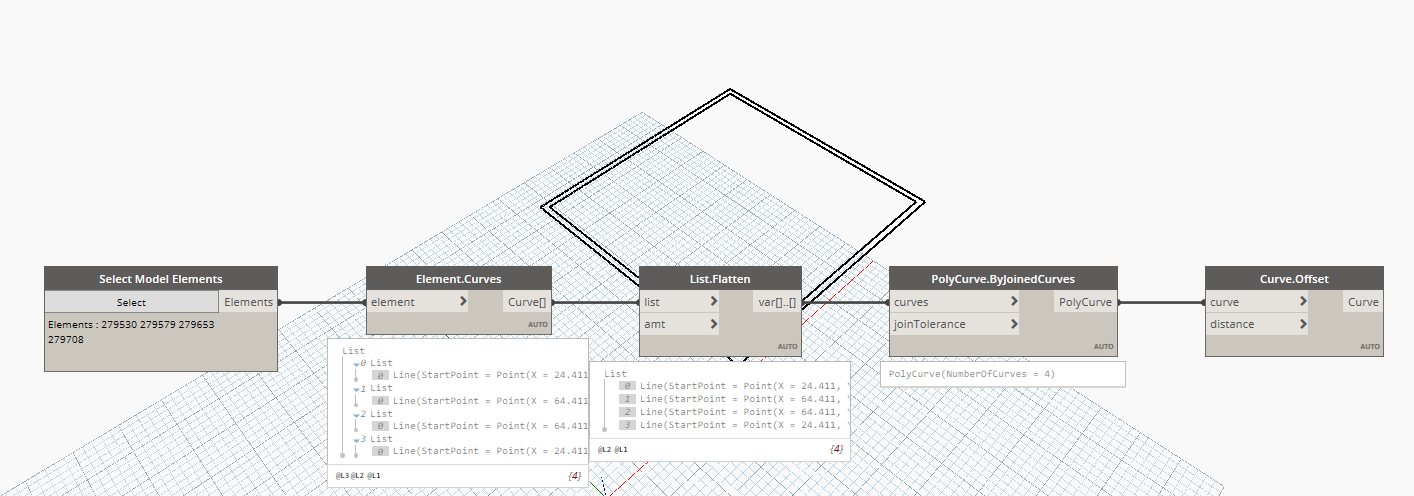Click the root List label in Element.Curves preview
Screen dimensions: 1414x496
pyautogui.click(x=354, y=351)
